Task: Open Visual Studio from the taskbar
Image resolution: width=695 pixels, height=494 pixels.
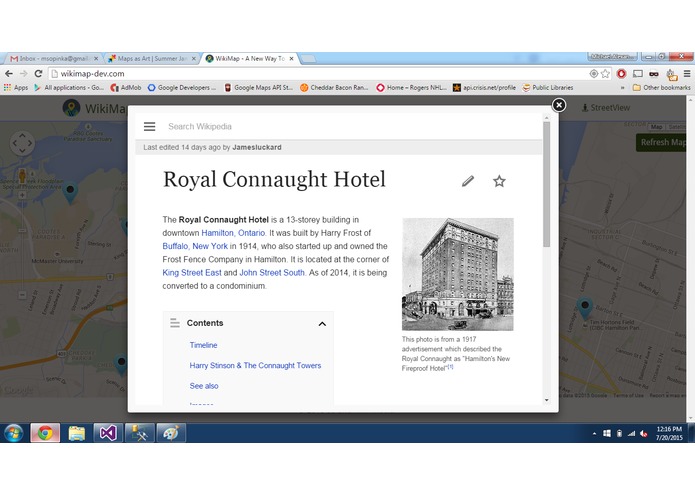Action: tap(108, 433)
